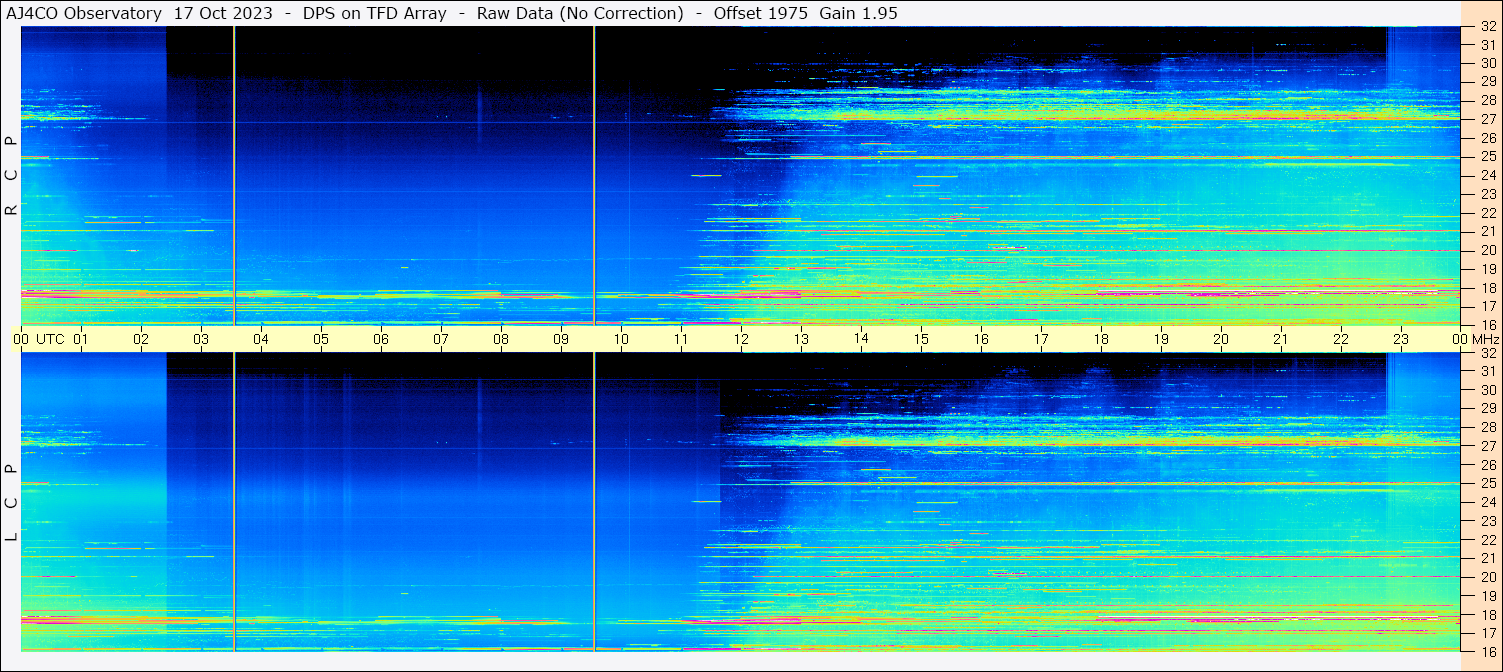Click the 16 MHz label on LCP scale
The height and width of the screenshot is (672, 1503).
pos(1487,651)
